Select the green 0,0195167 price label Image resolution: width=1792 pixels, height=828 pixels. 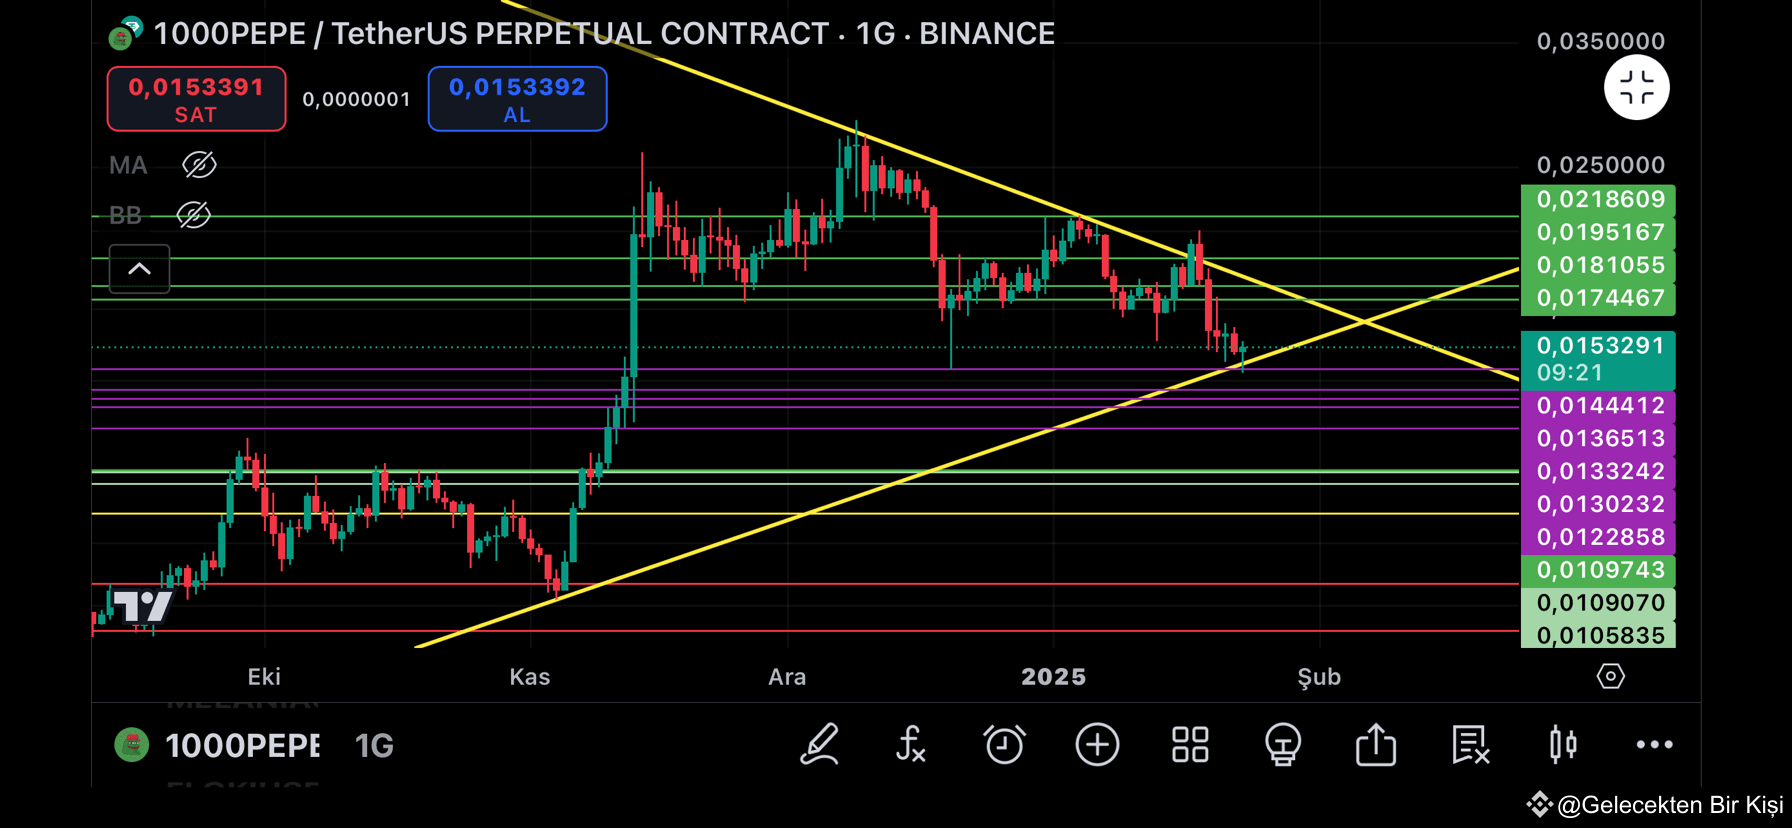click(1598, 233)
